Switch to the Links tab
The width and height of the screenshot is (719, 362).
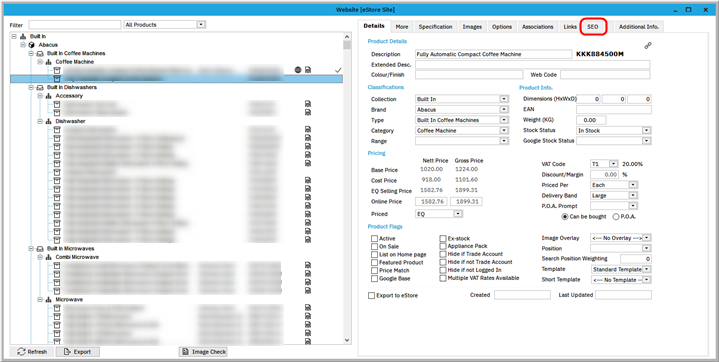point(570,27)
